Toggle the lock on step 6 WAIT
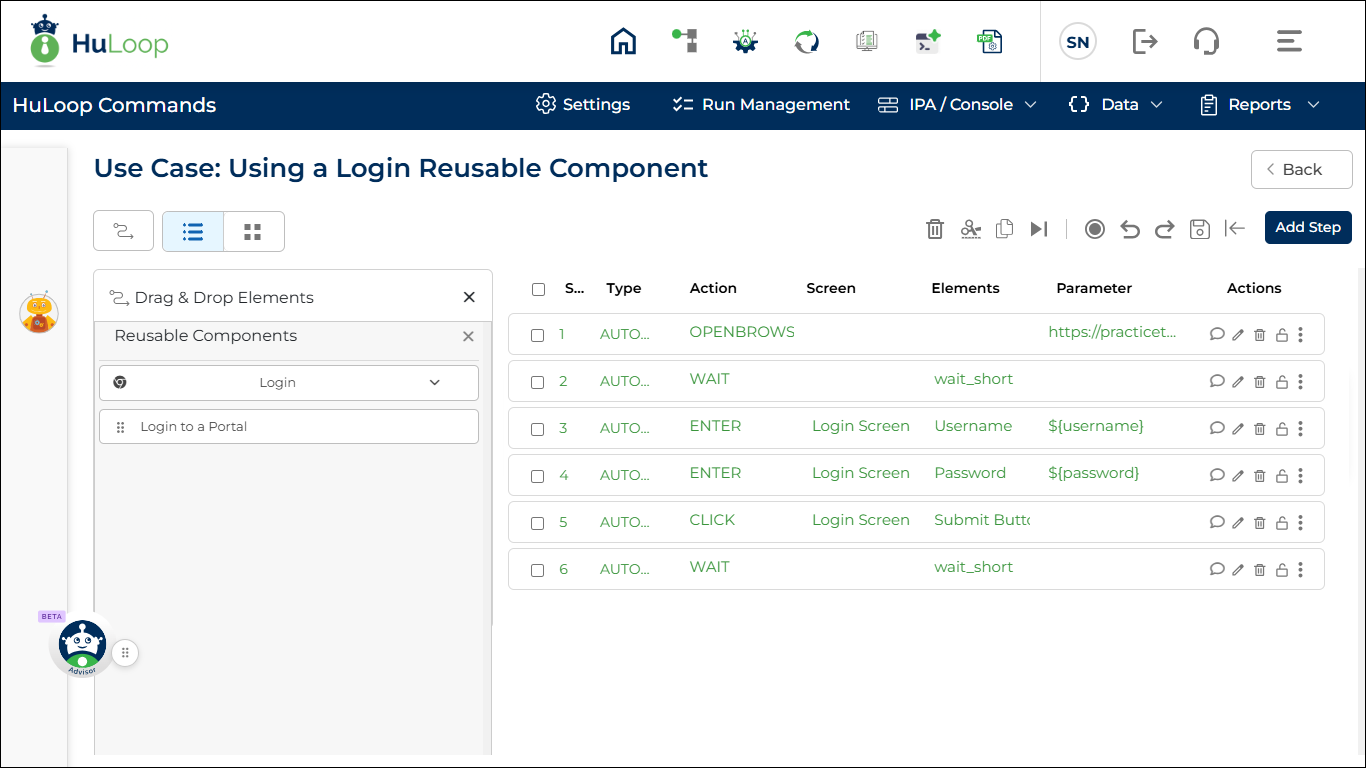Screen dimensions: 1366x768 (1281, 570)
